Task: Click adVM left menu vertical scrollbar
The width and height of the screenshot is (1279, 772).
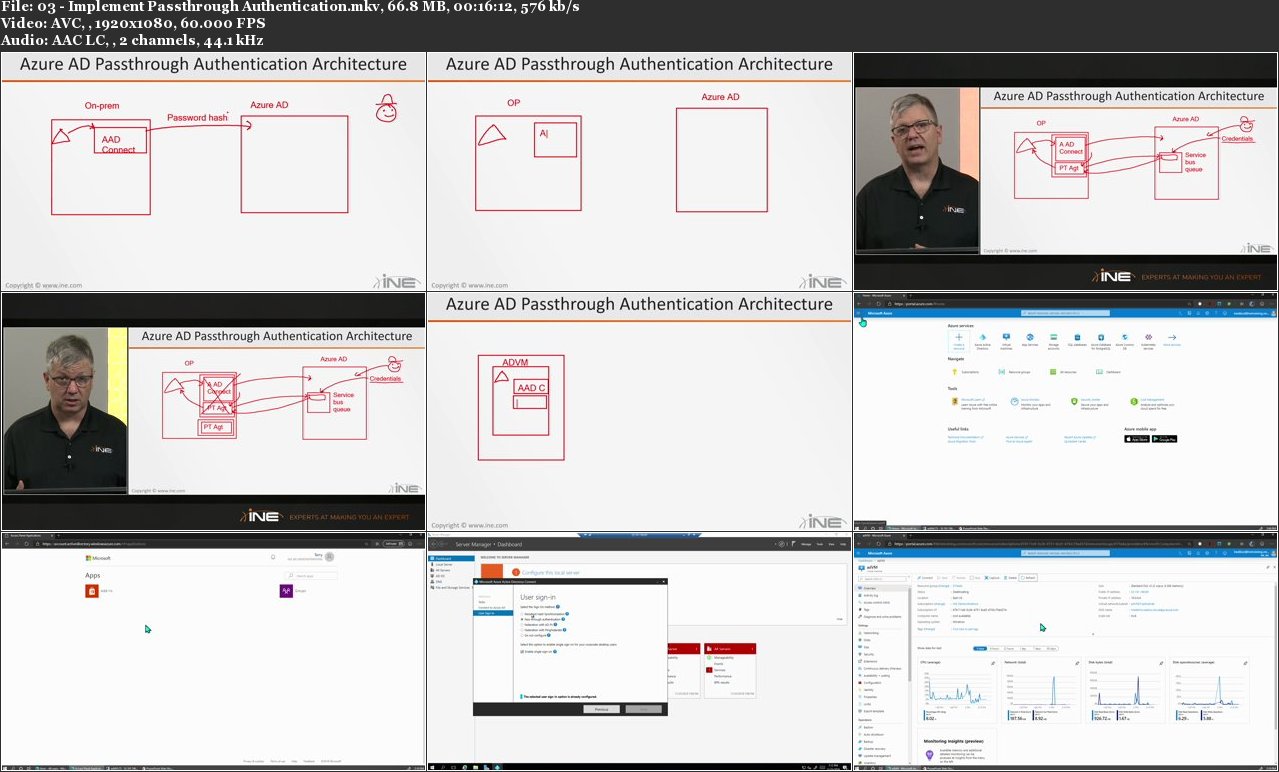Action: pyautogui.click(x=910, y=635)
